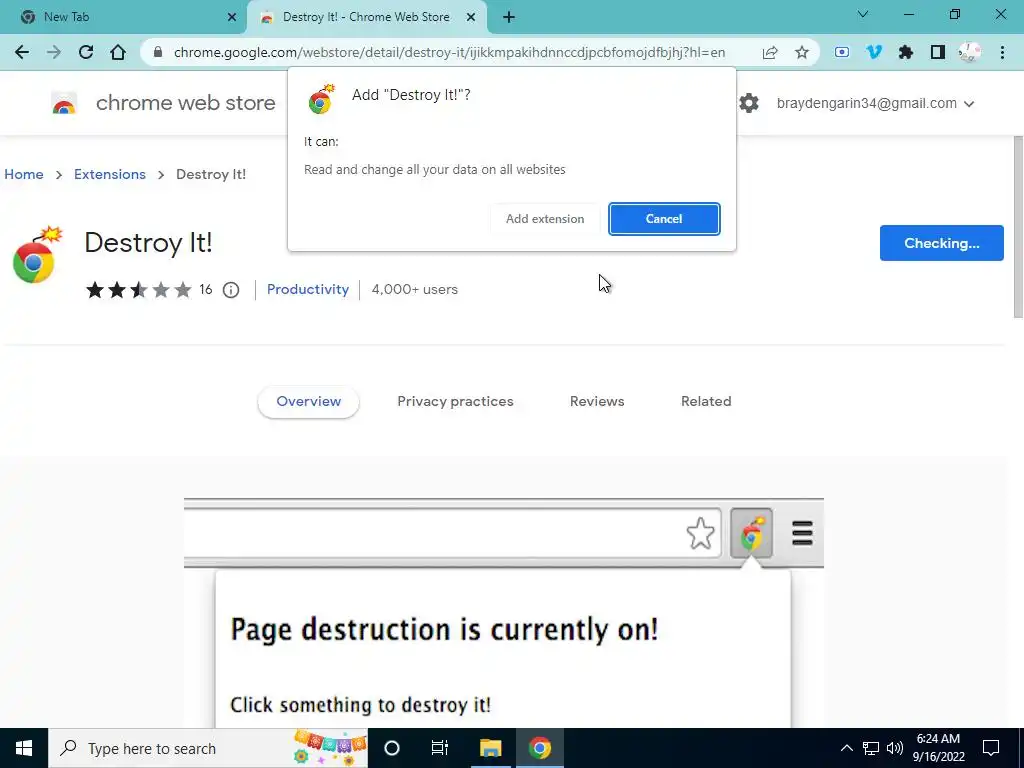Image resolution: width=1024 pixels, height=768 pixels.
Task: Click the Checking... button
Action: [941, 243]
